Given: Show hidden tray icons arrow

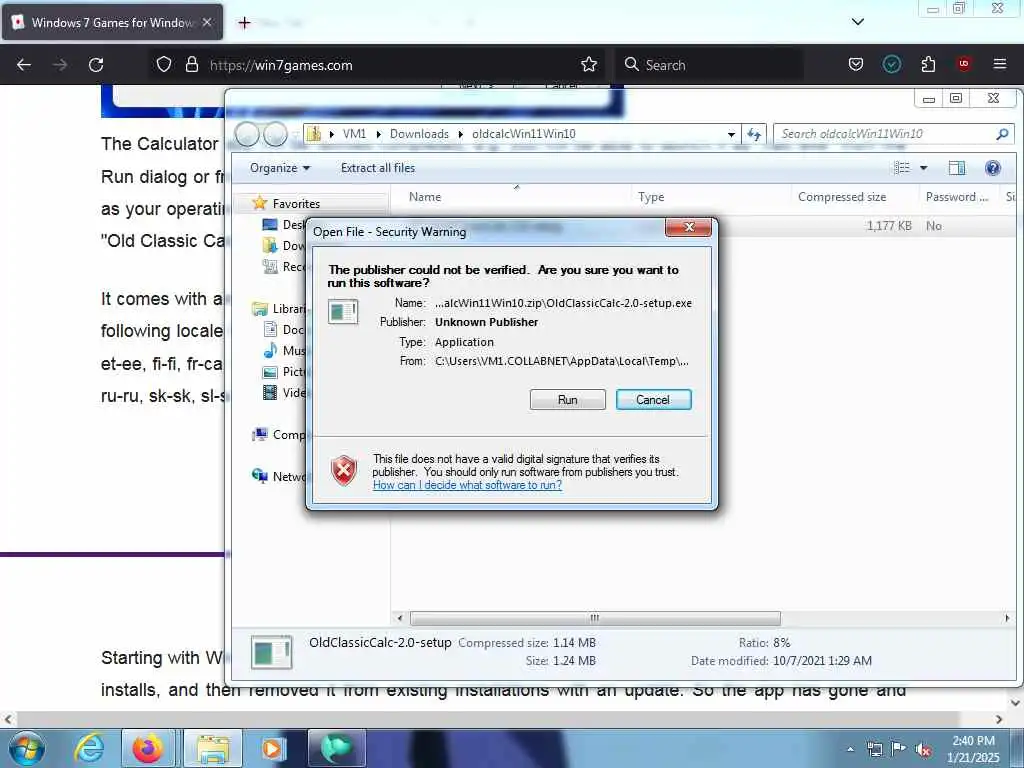Looking at the screenshot, I should click(x=850, y=749).
